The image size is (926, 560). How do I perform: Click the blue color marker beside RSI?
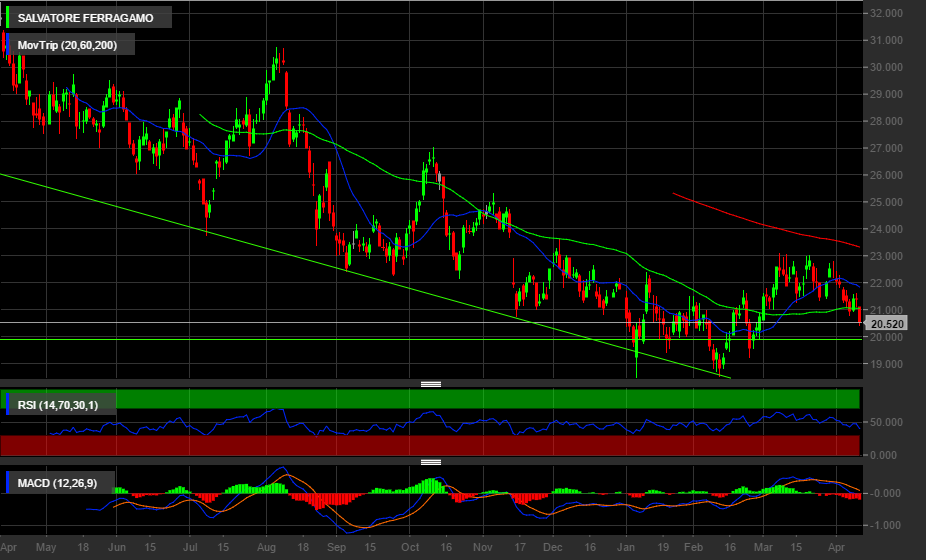click(x=9, y=404)
